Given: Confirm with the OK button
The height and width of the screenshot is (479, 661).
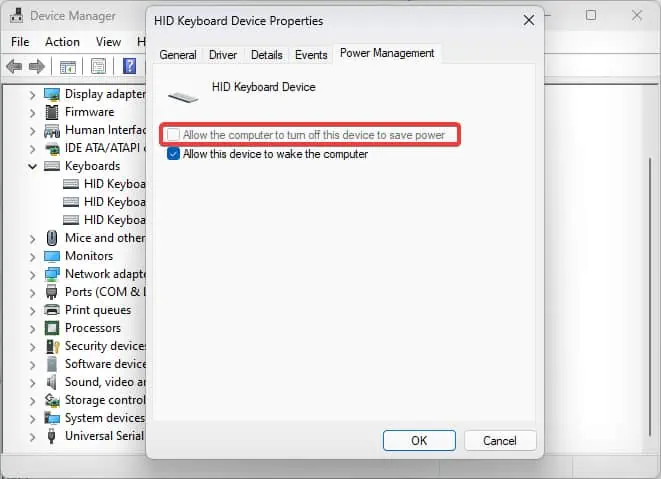Looking at the screenshot, I should 419,441.
